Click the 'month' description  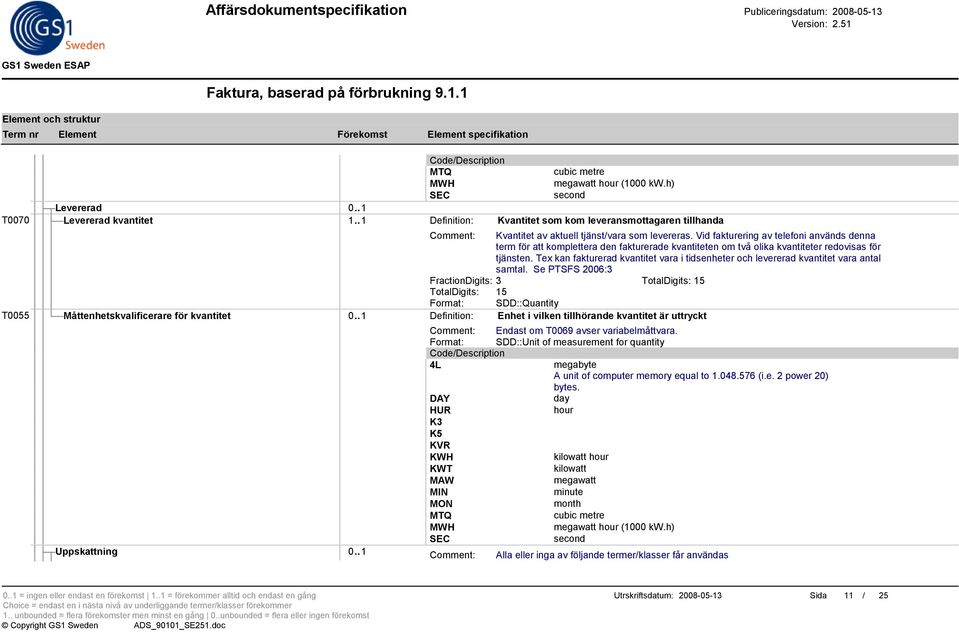pyautogui.click(x=567, y=504)
